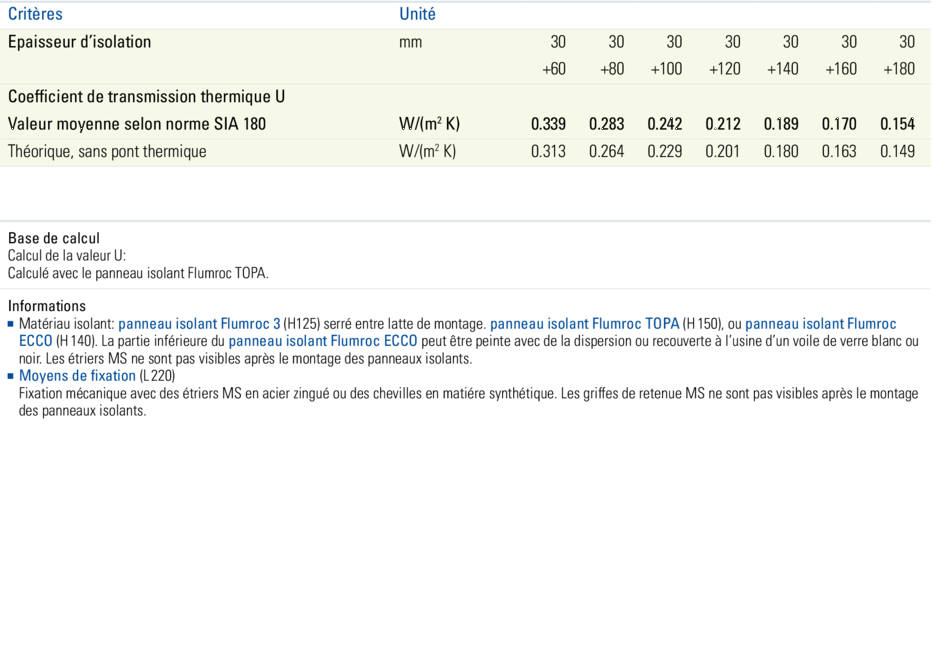Click the 0.339 SIA 180 value

548,125
